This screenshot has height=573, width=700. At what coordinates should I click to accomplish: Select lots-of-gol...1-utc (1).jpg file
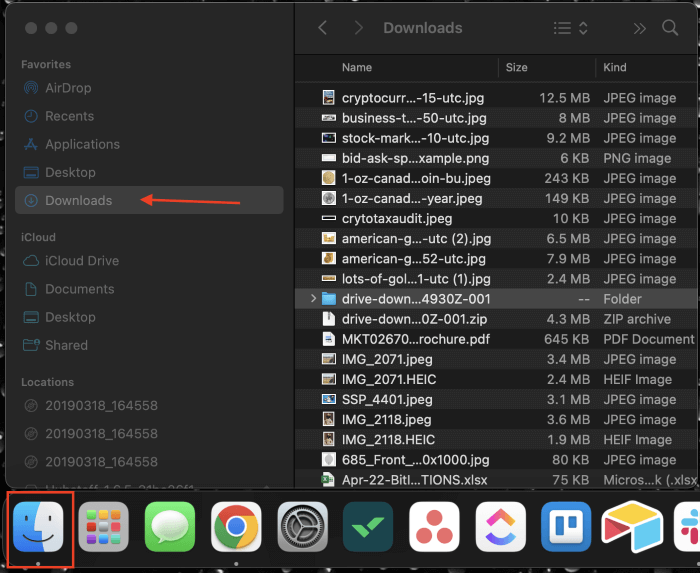(x=496, y=278)
